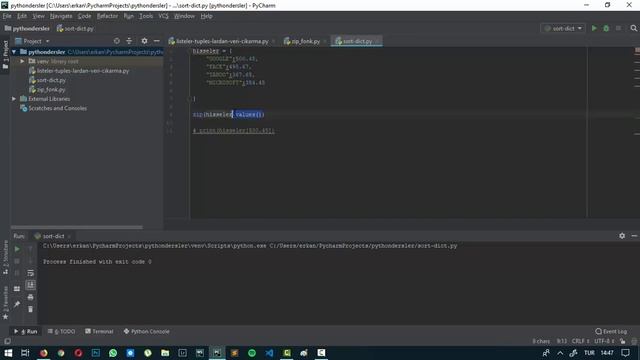Start debugging with the green bug icon

click(x=606, y=28)
